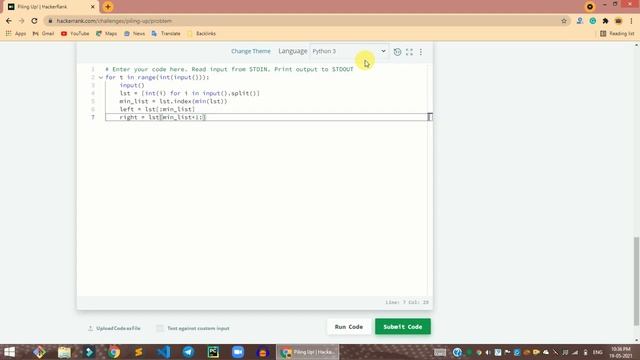Open the YouTube bookmark
Screen dimensions: 640x360
75,33
